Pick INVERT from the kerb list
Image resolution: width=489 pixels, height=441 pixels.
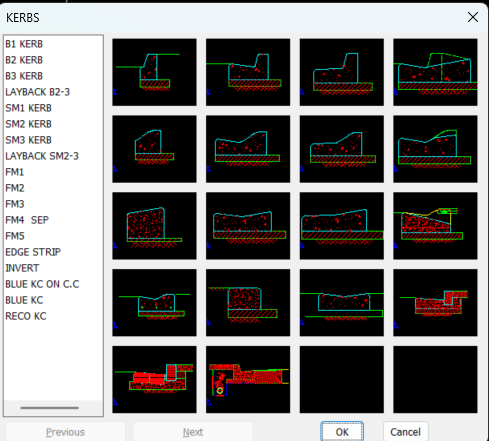click(22, 268)
